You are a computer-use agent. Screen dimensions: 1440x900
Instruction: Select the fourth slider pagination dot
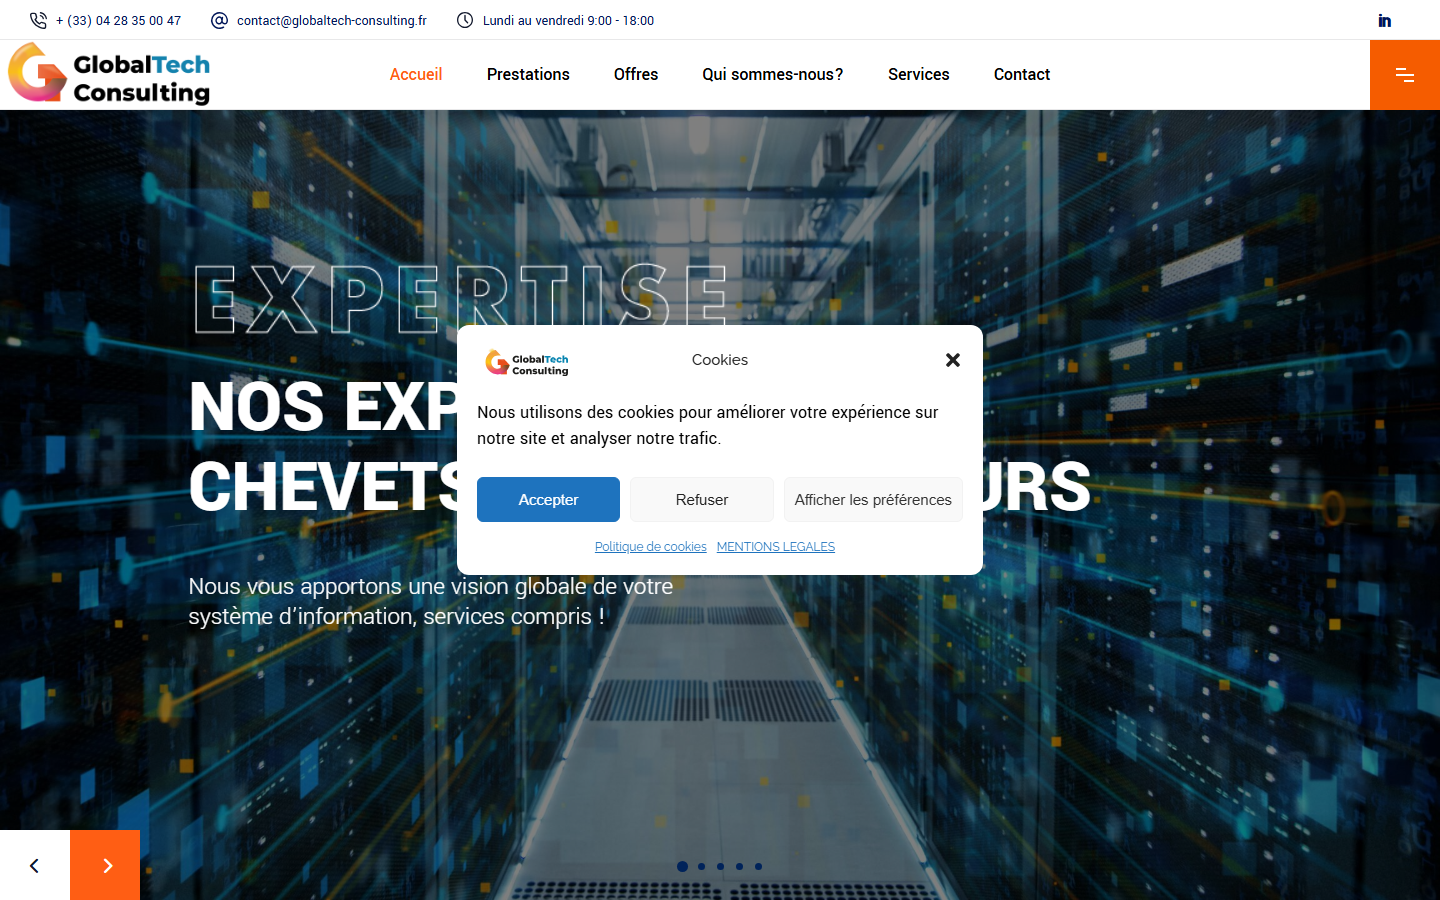point(739,866)
